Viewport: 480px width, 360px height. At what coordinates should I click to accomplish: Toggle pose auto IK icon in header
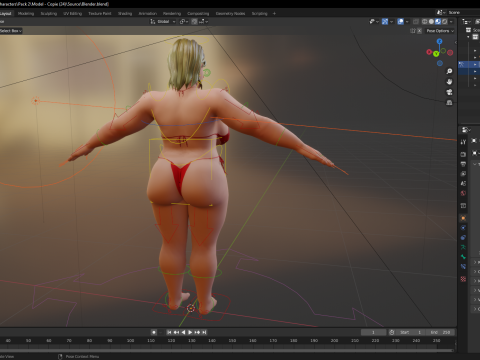(413, 31)
